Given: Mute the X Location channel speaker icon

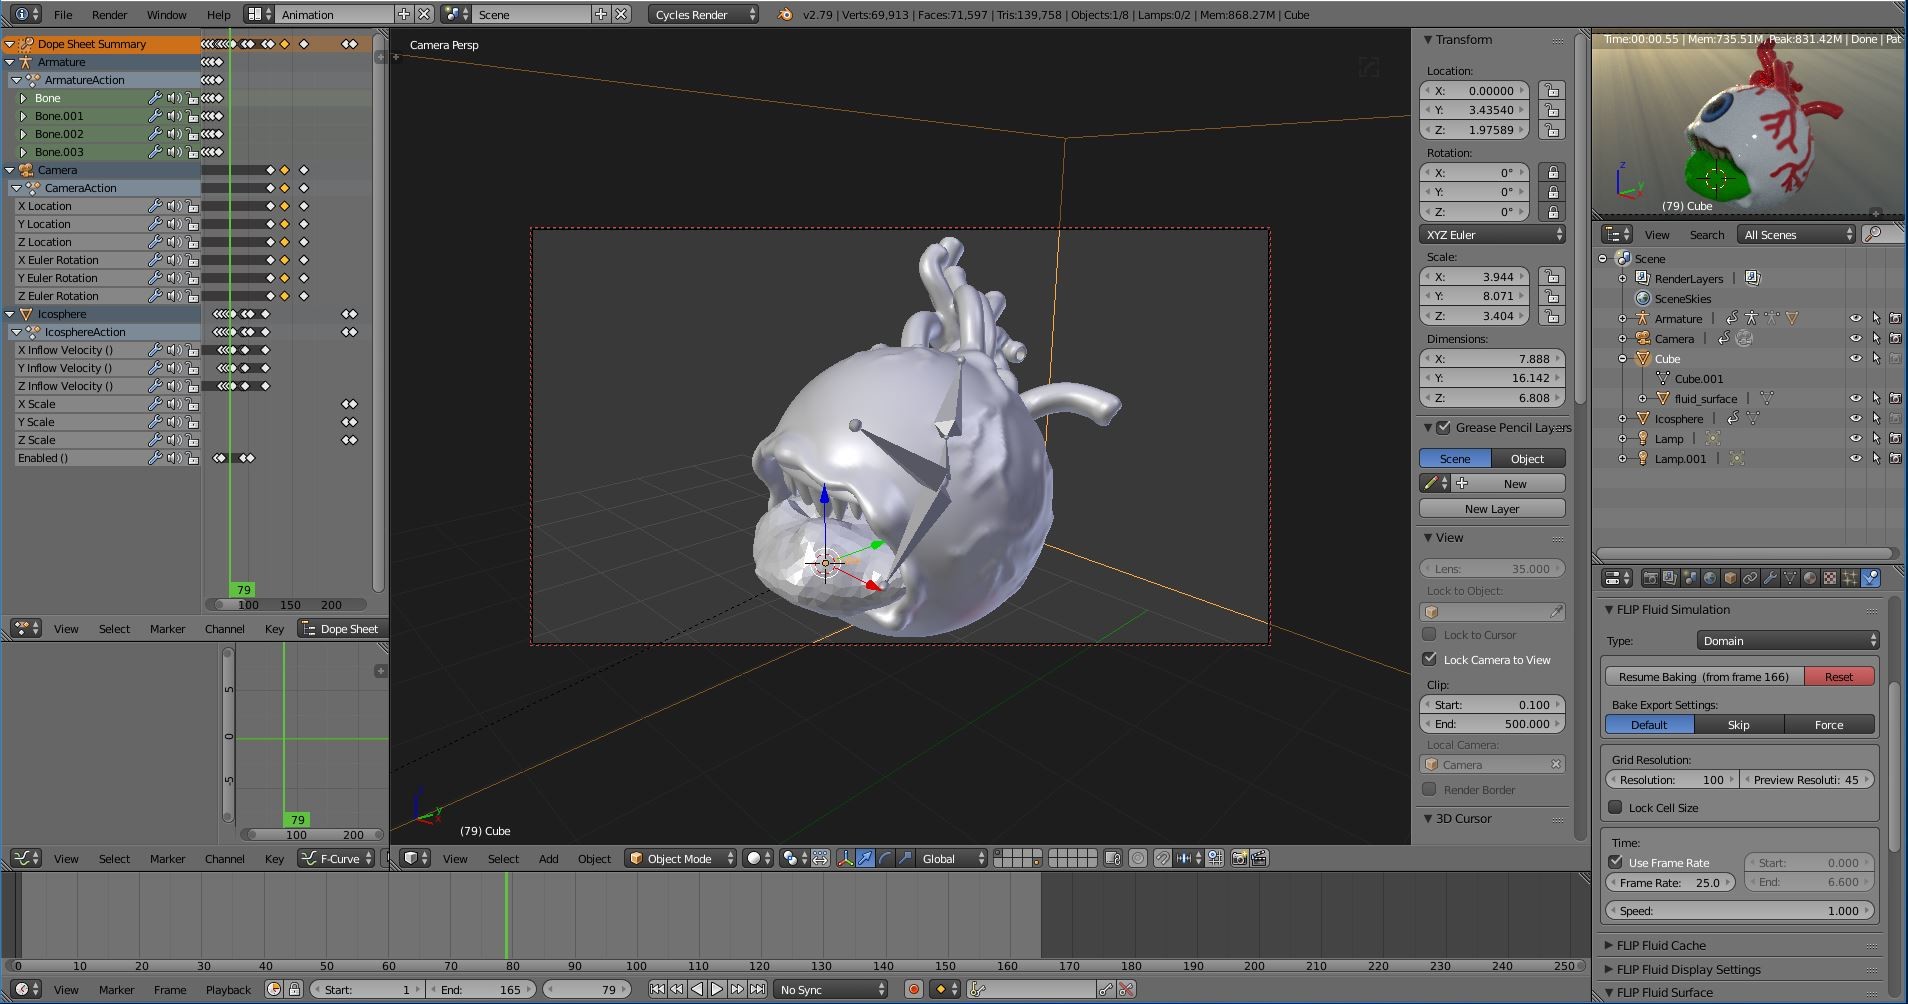Looking at the screenshot, I should click(173, 206).
